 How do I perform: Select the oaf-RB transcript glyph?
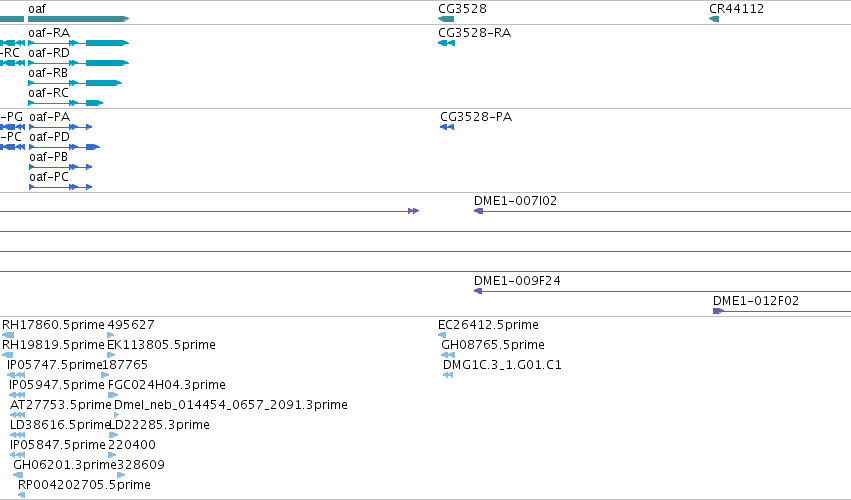[x=75, y=83]
